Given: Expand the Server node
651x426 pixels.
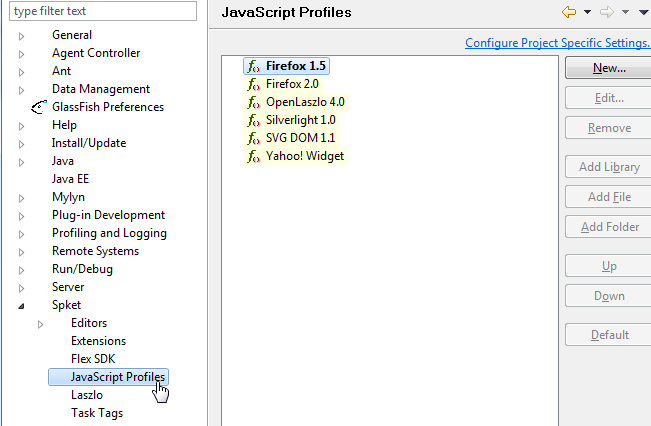Looking at the screenshot, I should click(x=22, y=288).
